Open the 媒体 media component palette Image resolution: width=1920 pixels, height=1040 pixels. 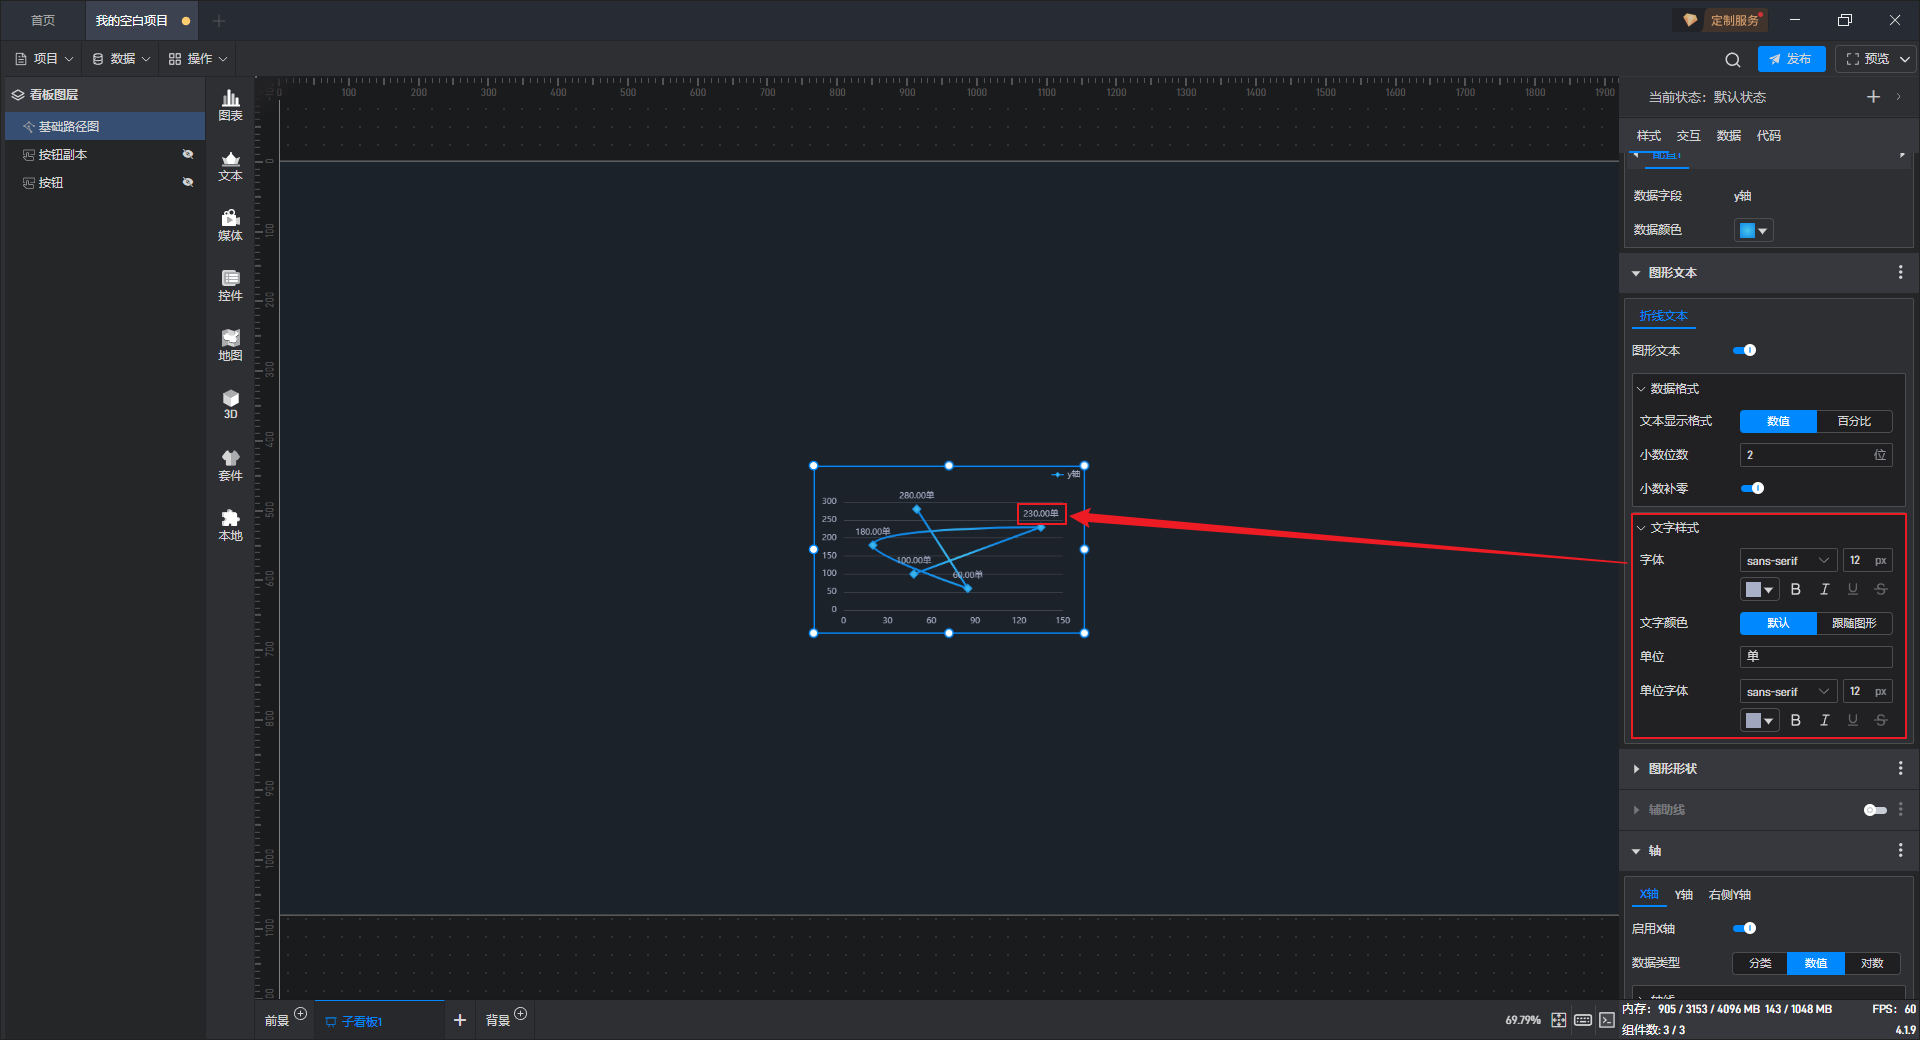230,226
